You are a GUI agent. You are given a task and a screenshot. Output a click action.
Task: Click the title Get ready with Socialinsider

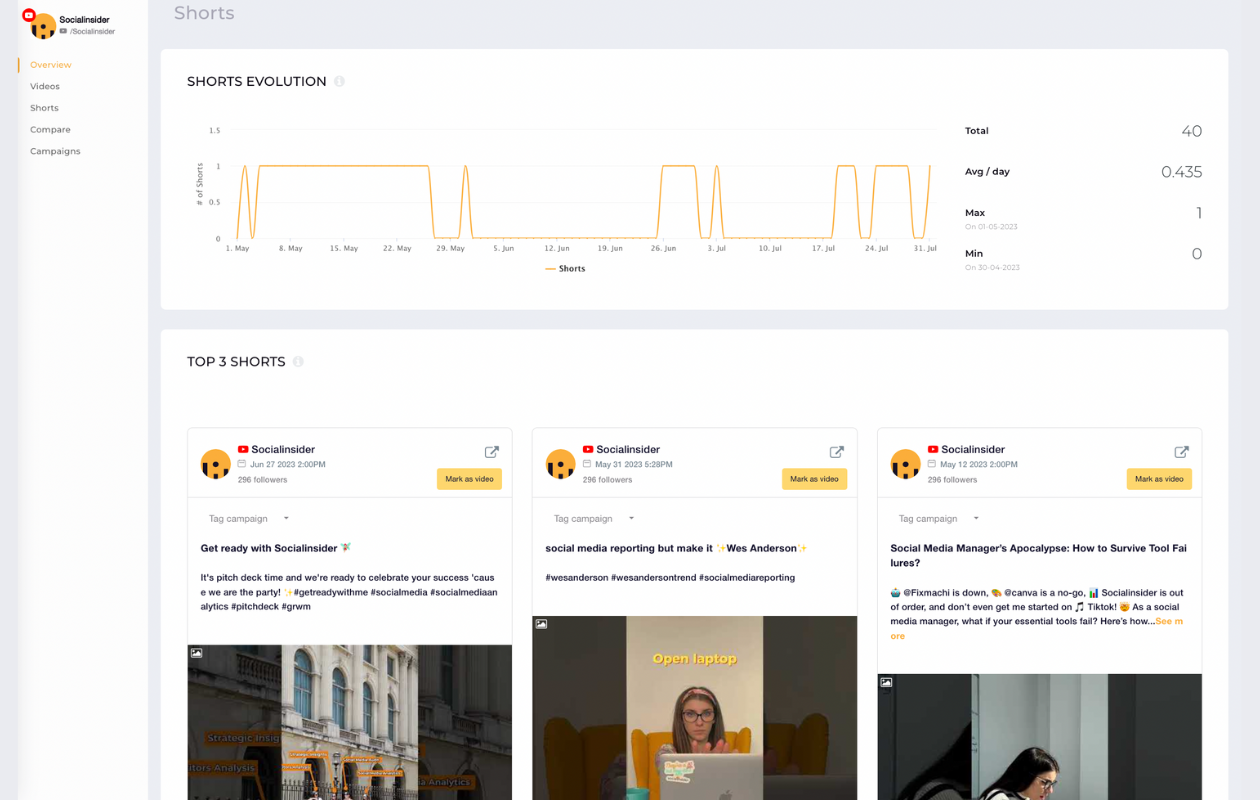pos(276,548)
